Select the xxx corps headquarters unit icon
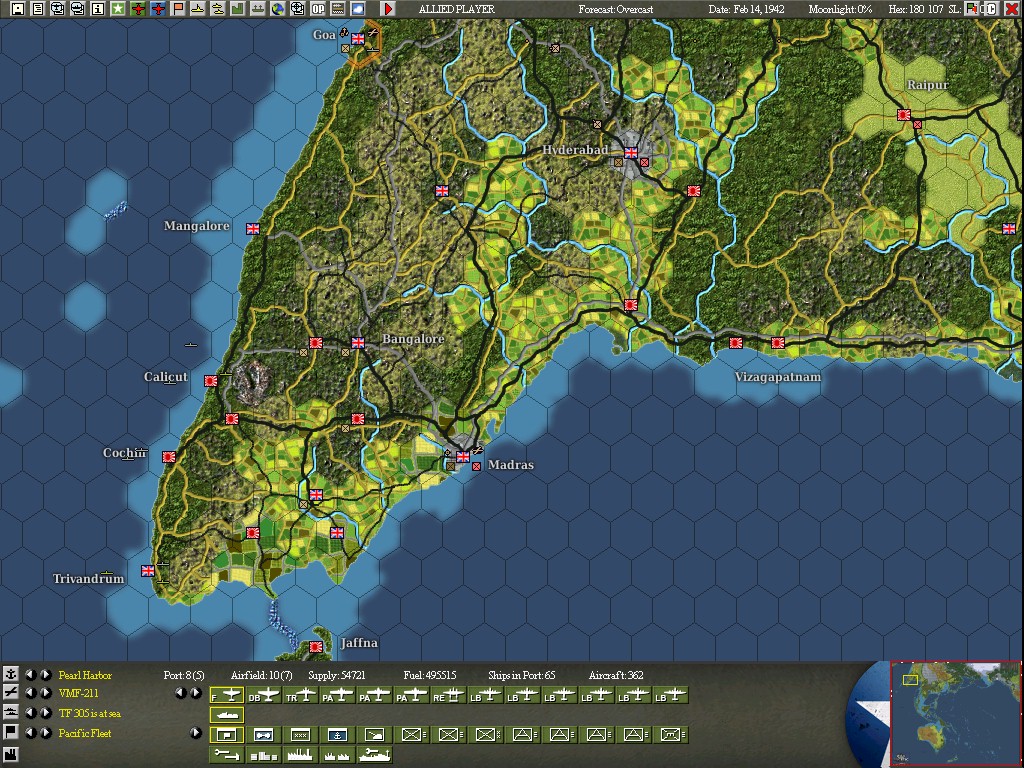Viewport: 1024px width, 768px height. click(300, 735)
